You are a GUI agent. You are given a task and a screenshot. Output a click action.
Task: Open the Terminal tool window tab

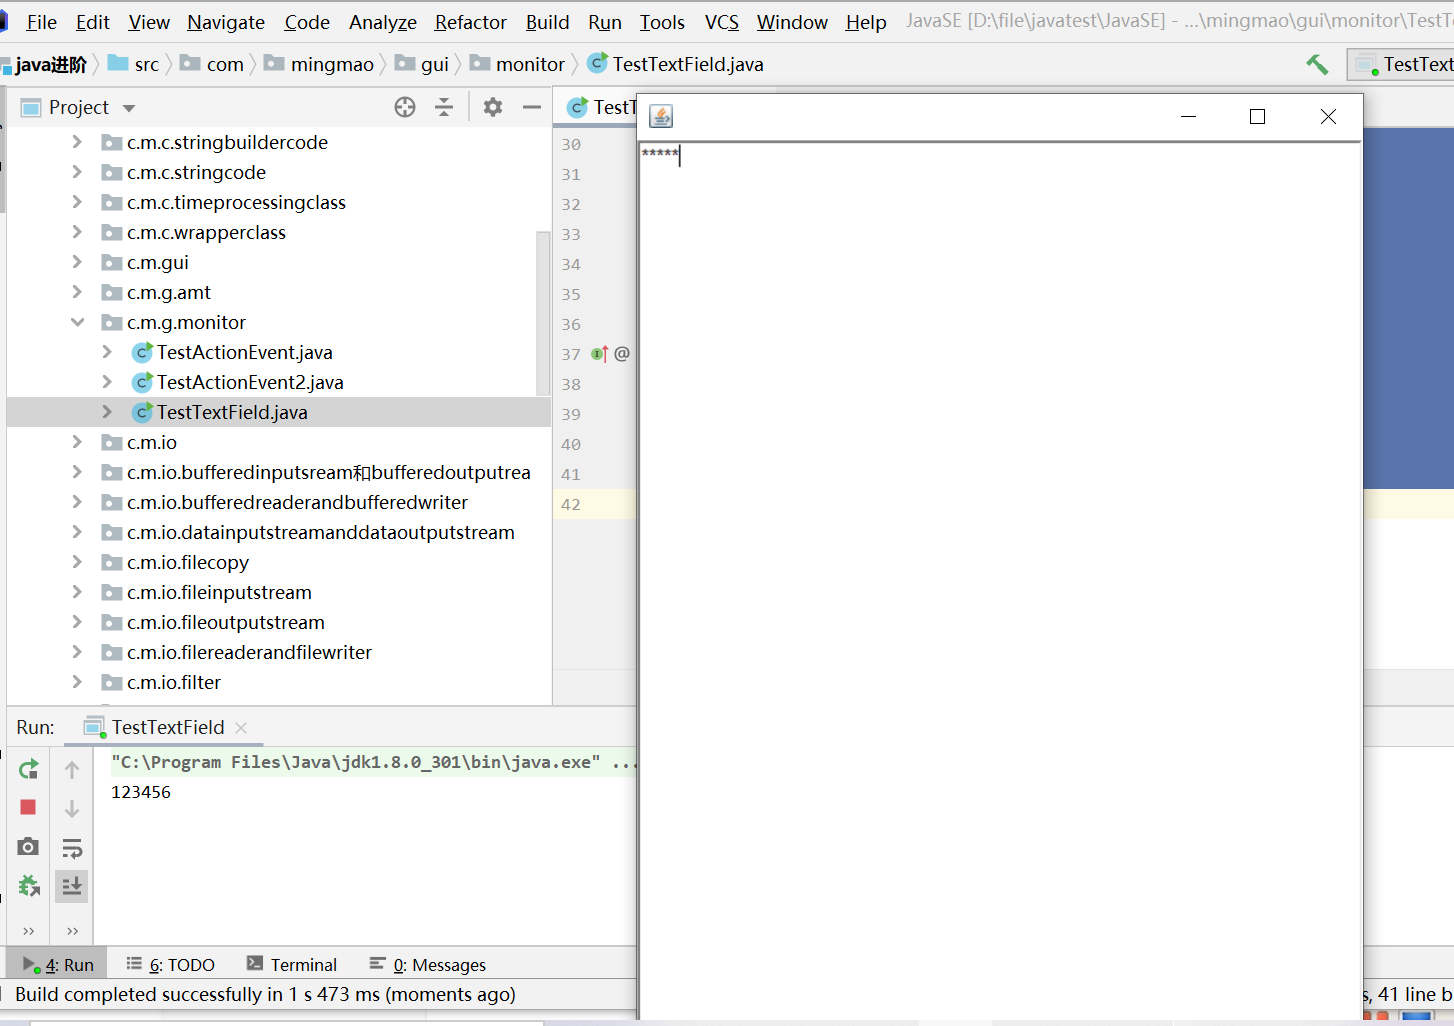(292, 965)
